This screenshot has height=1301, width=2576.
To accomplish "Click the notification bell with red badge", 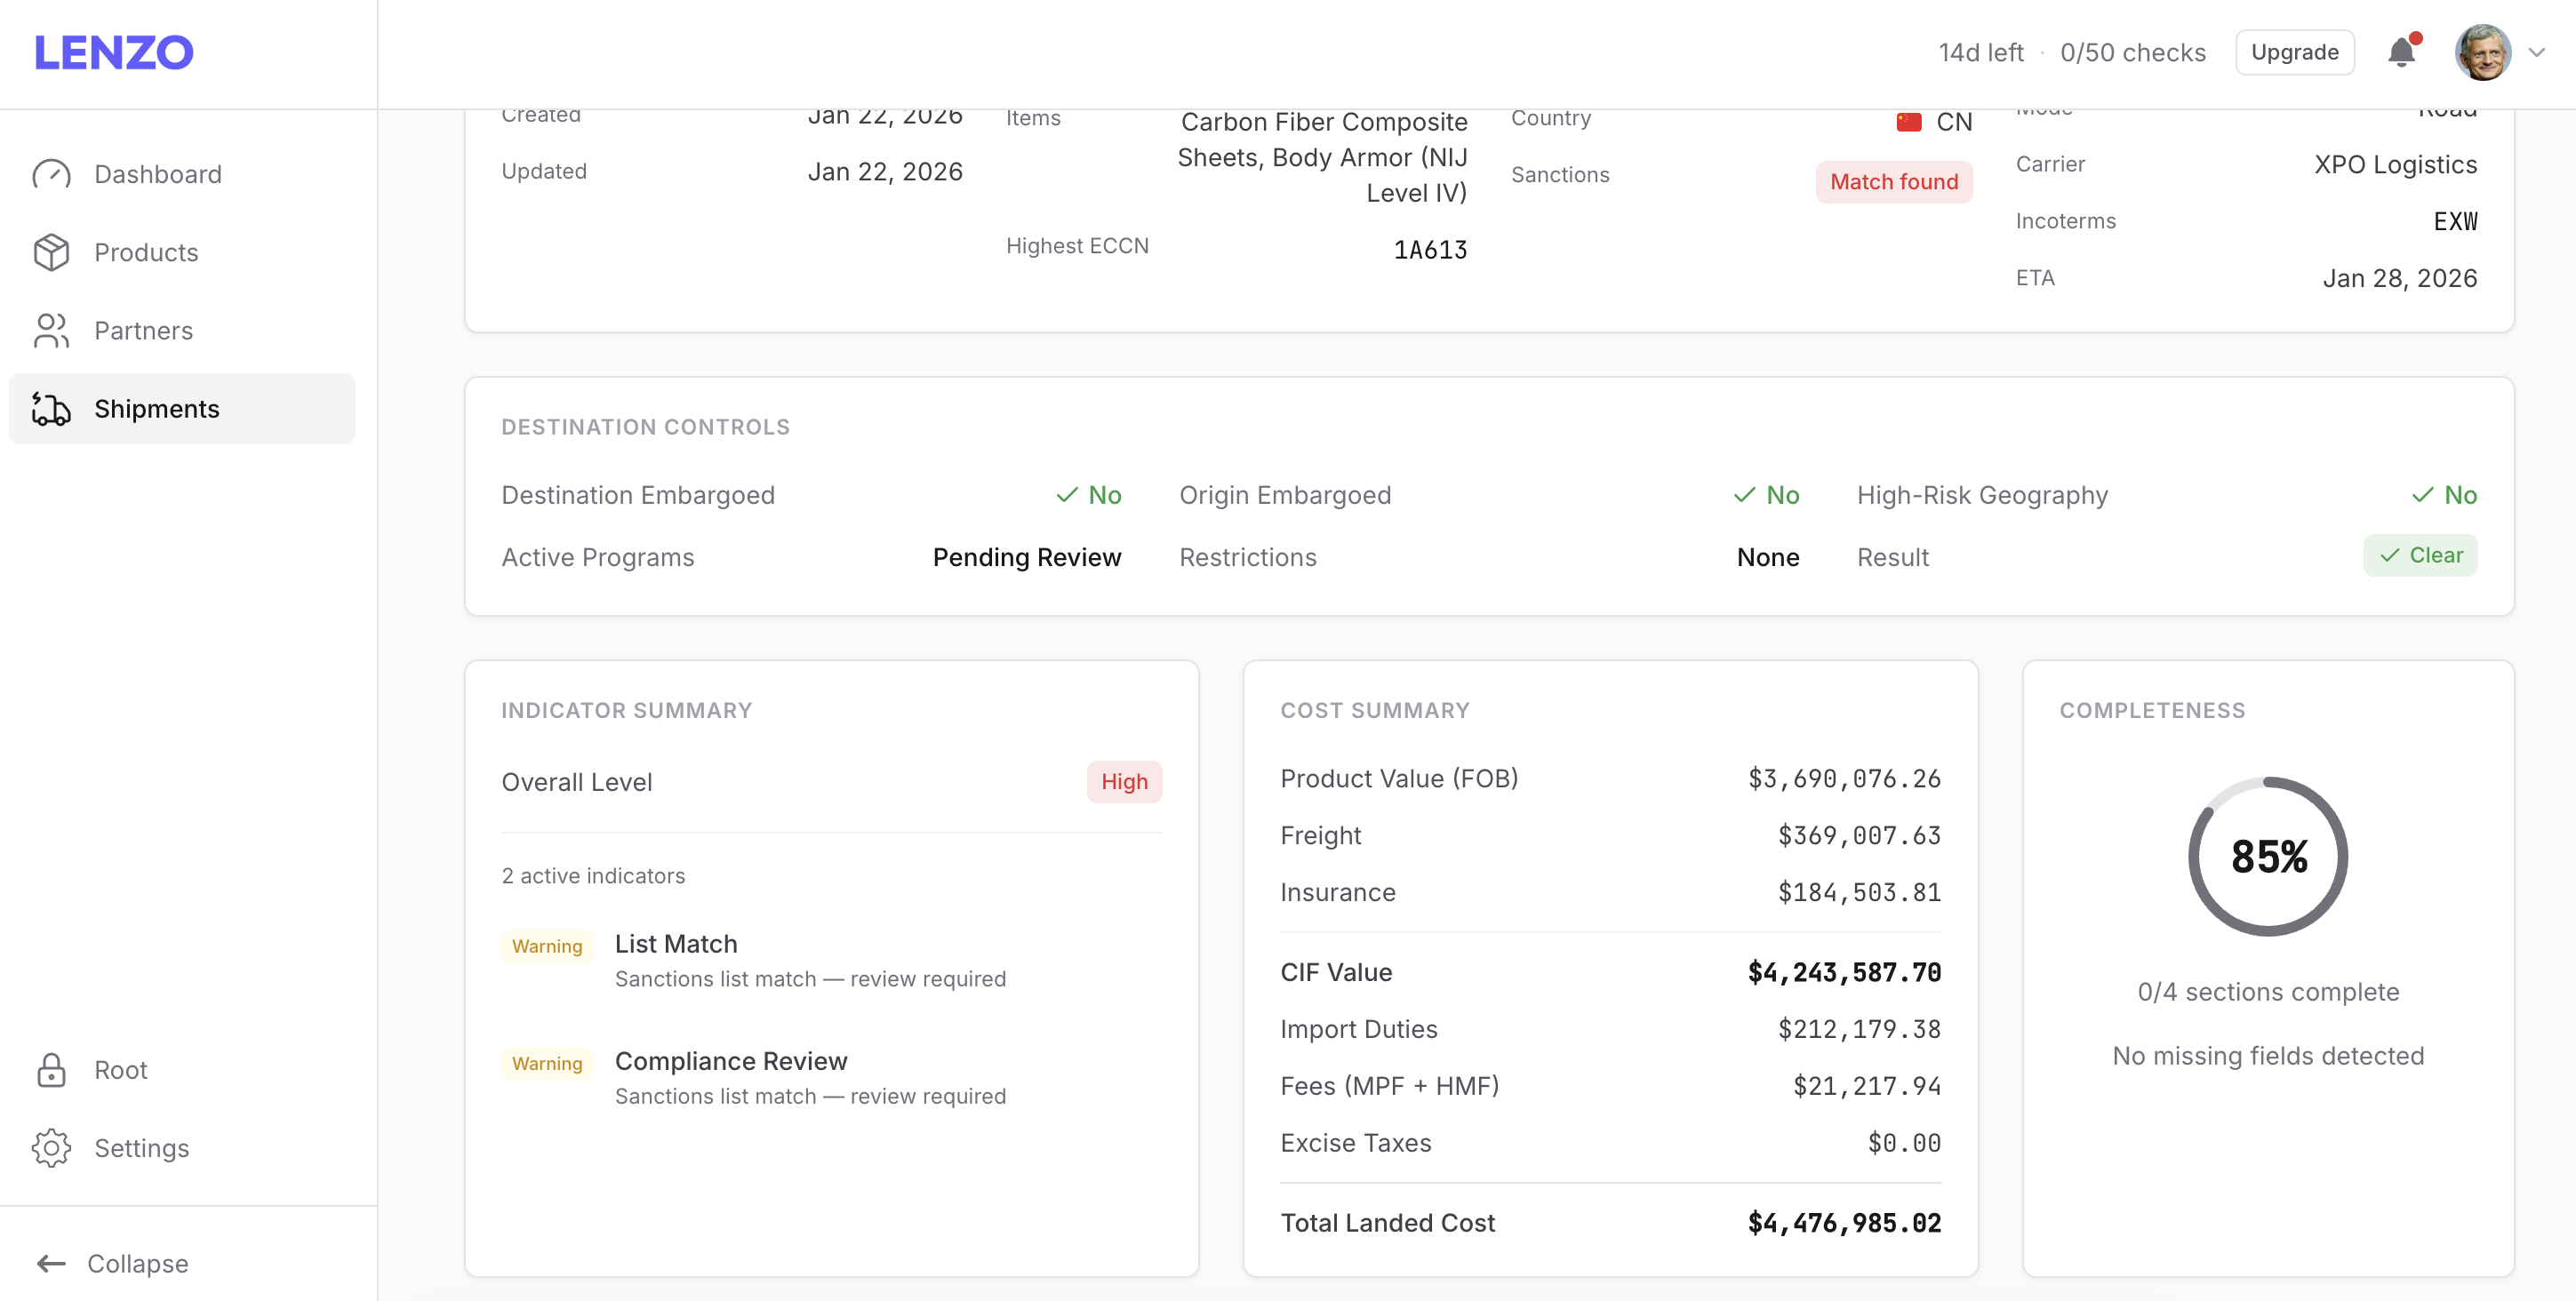I will 2401,52.
